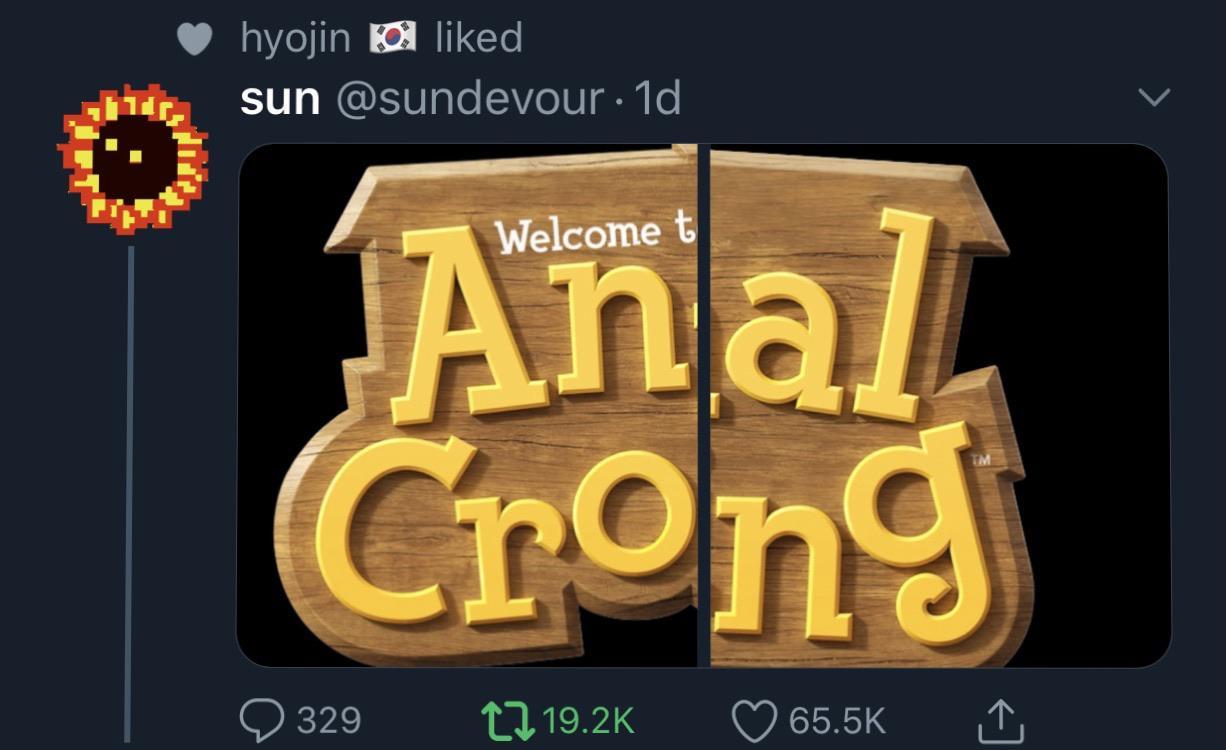Open hyojin's profile from the liked notice
The height and width of the screenshot is (750, 1226).
click(x=296, y=39)
